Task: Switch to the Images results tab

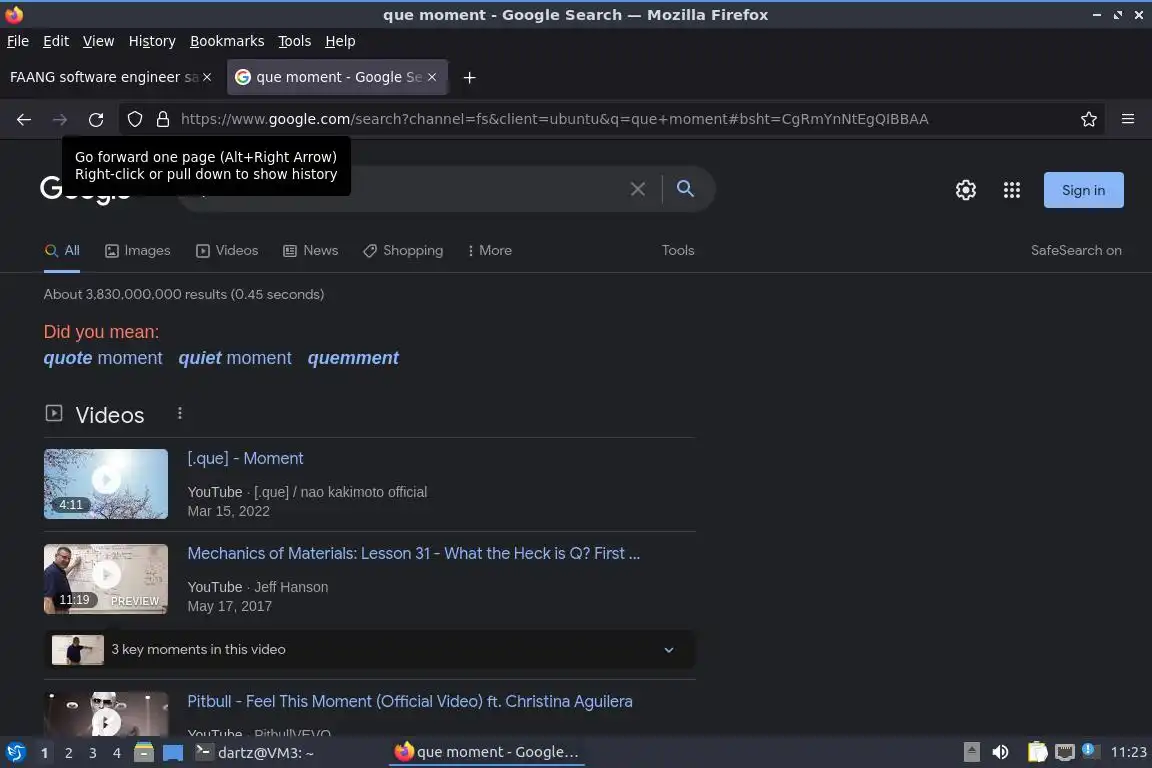Action: click(137, 251)
